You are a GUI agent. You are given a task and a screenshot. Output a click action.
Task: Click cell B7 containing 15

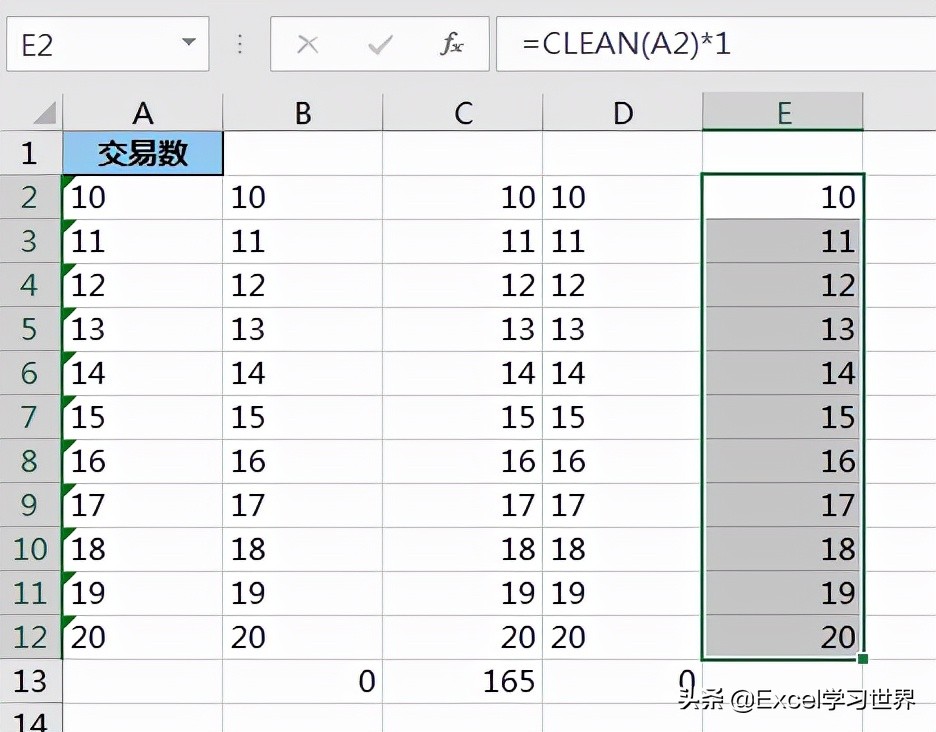point(303,417)
